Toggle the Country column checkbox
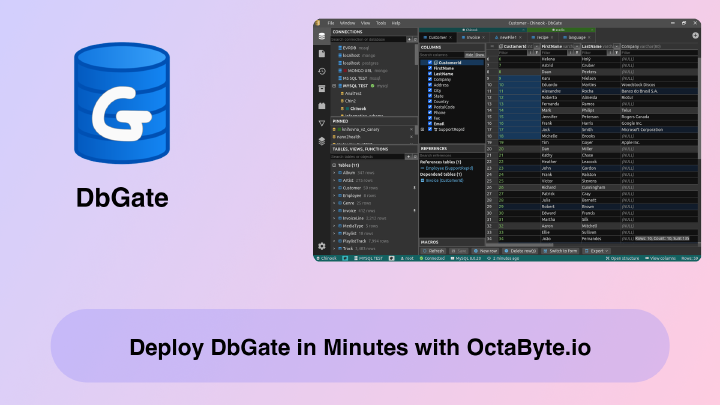720x405 pixels. tap(430, 101)
